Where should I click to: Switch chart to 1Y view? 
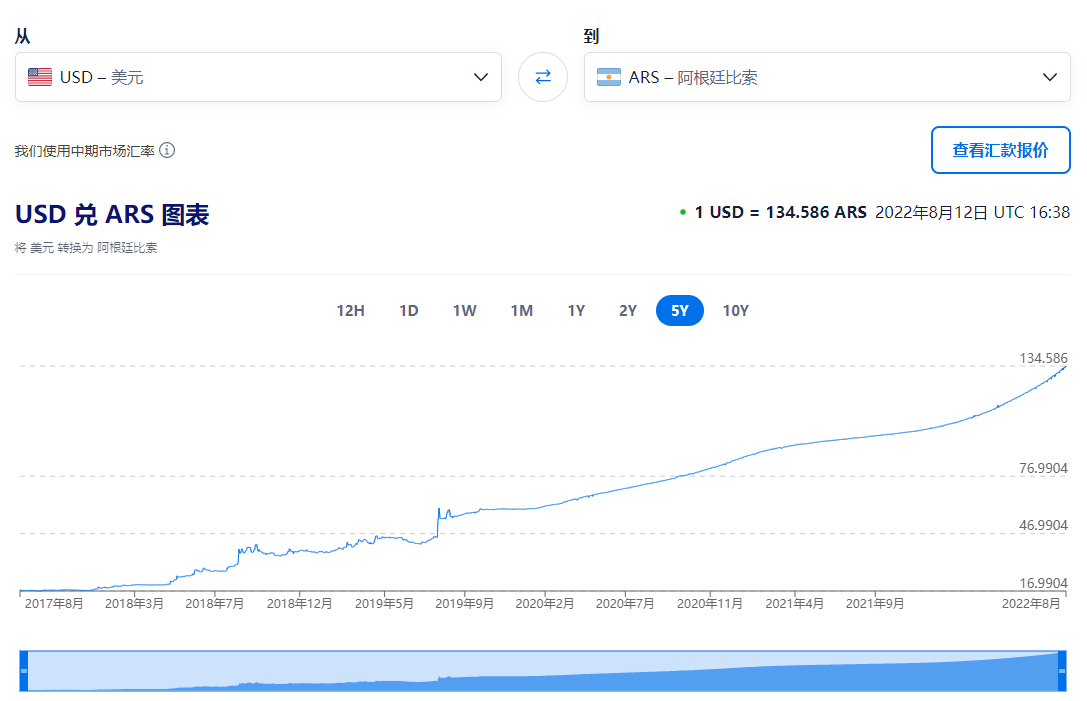point(576,311)
